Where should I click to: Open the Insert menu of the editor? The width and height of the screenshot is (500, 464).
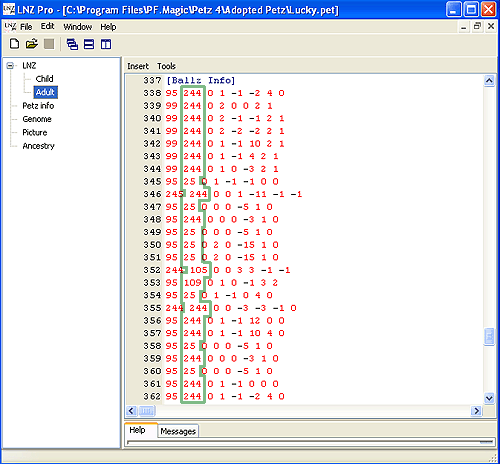pos(138,66)
